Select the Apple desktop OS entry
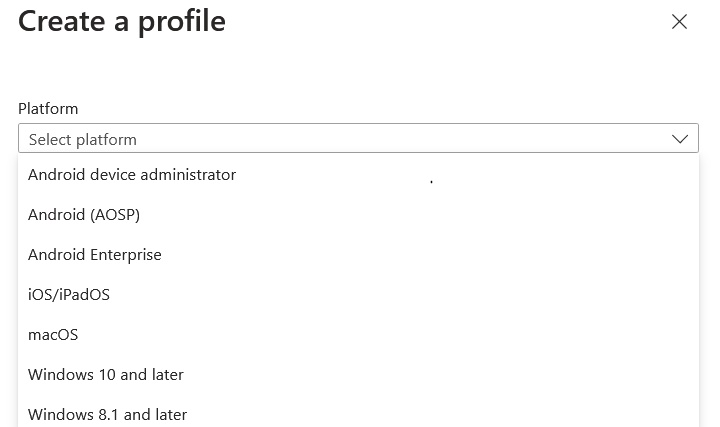720x427 pixels. click(x=53, y=335)
